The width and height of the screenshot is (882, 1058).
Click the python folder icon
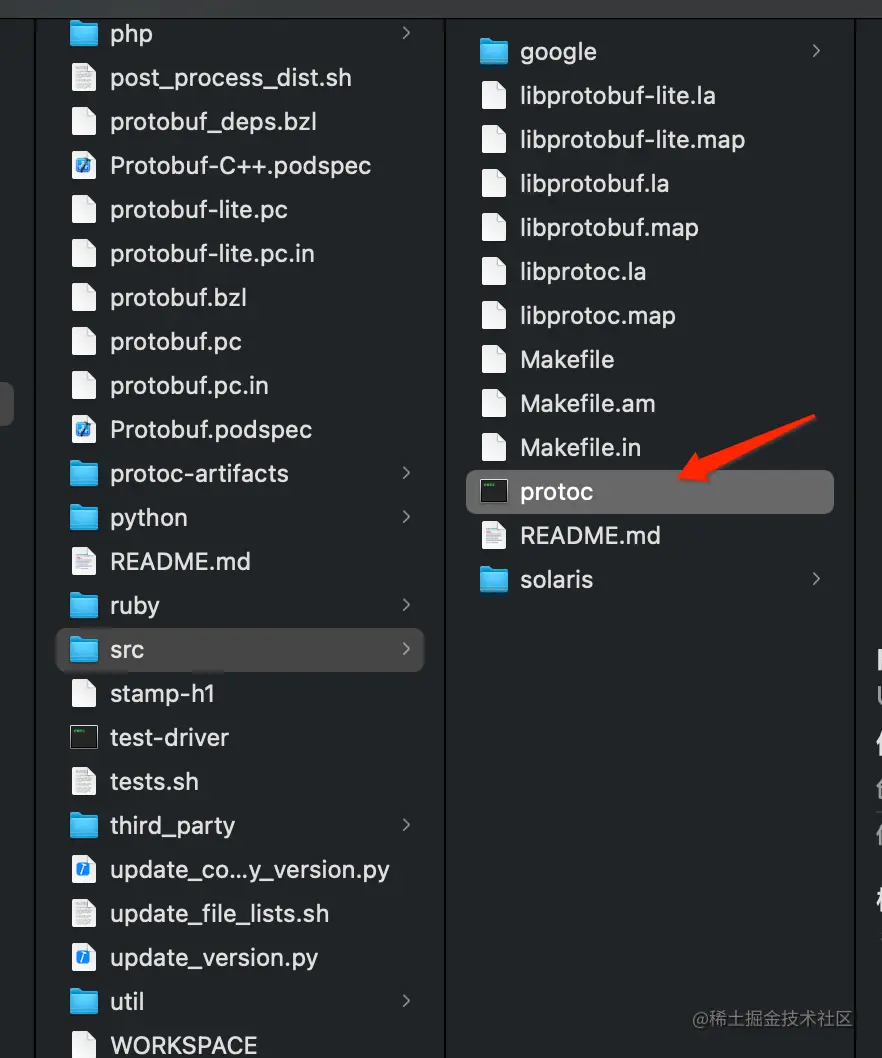(x=84, y=517)
